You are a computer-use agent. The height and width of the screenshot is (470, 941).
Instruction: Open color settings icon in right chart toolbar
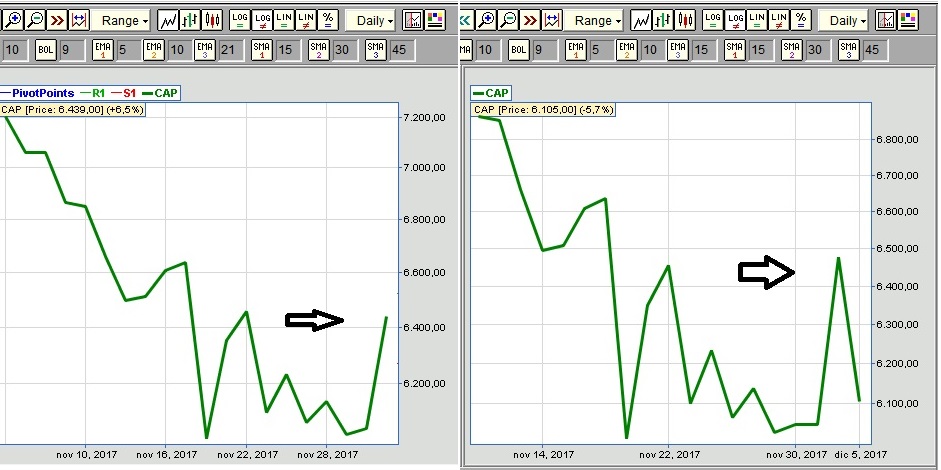coord(908,20)
